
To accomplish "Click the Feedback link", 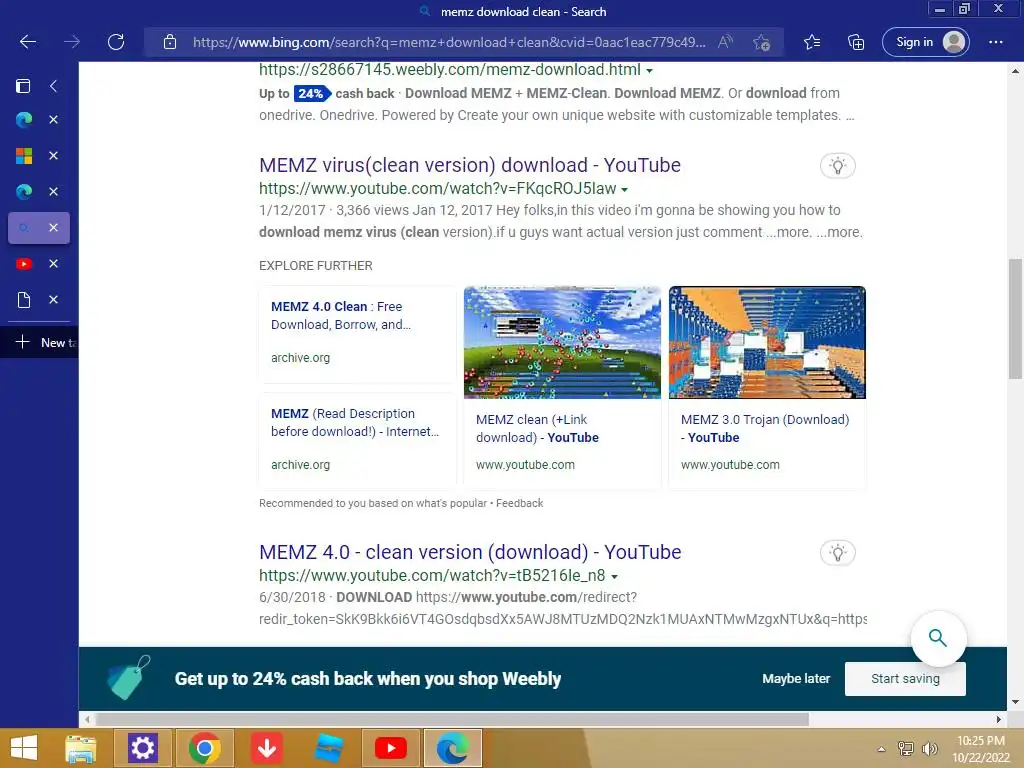I will click(x=519, y=503).
